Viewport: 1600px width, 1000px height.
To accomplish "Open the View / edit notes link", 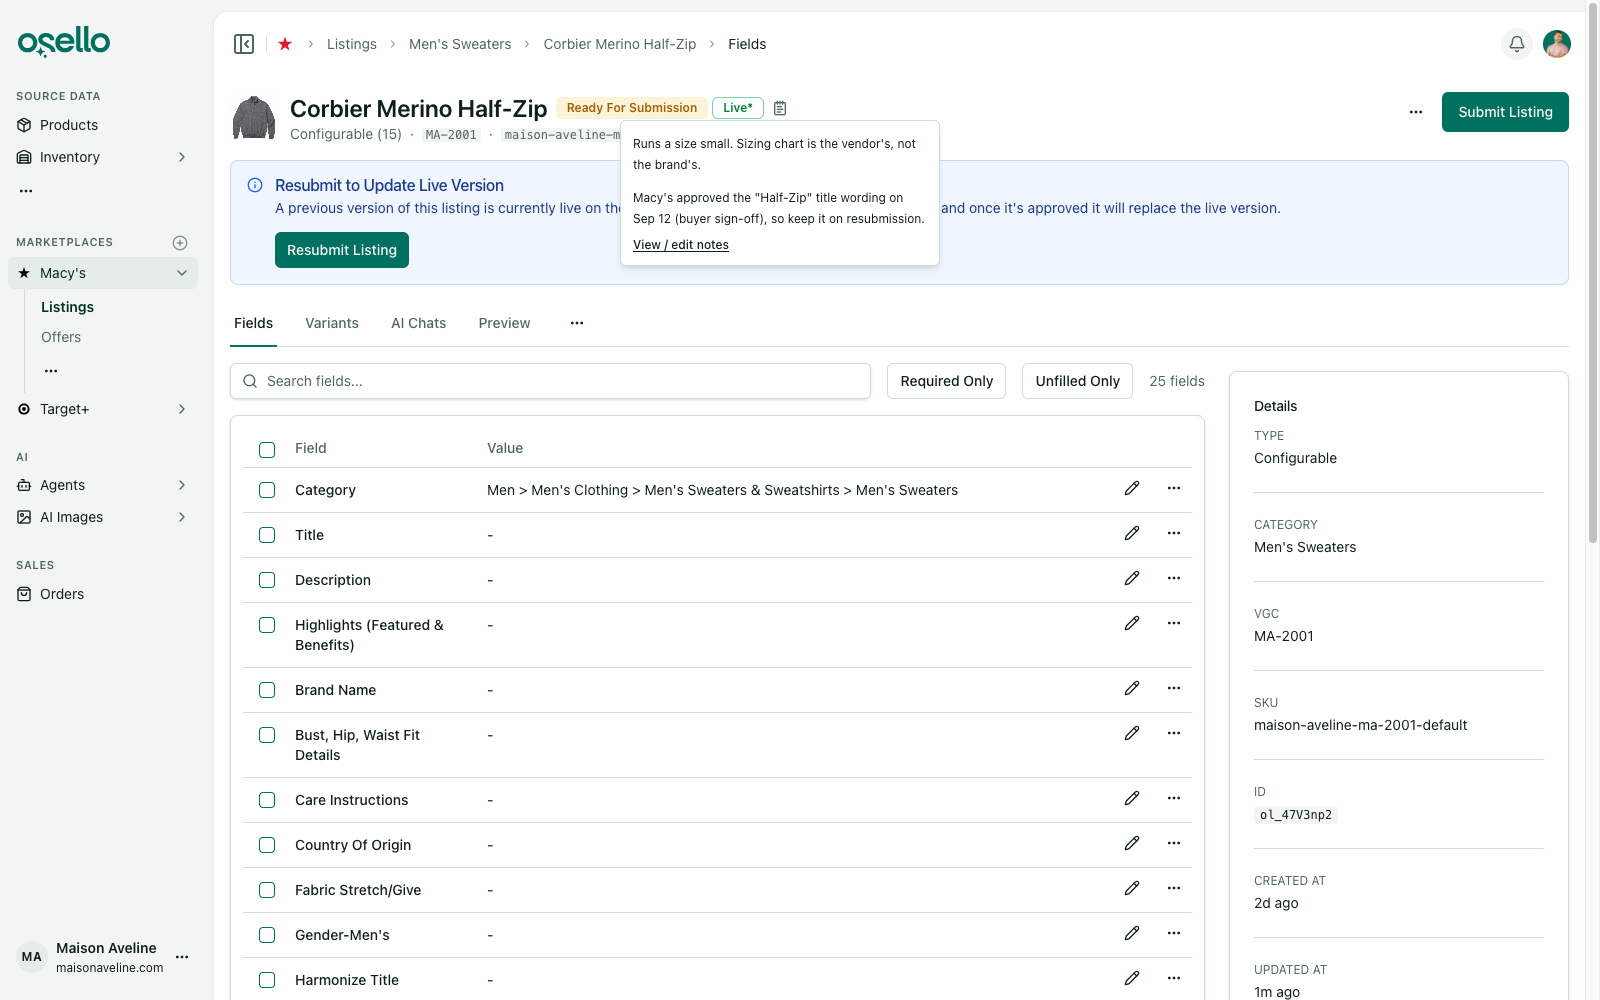I will (681, 245).
